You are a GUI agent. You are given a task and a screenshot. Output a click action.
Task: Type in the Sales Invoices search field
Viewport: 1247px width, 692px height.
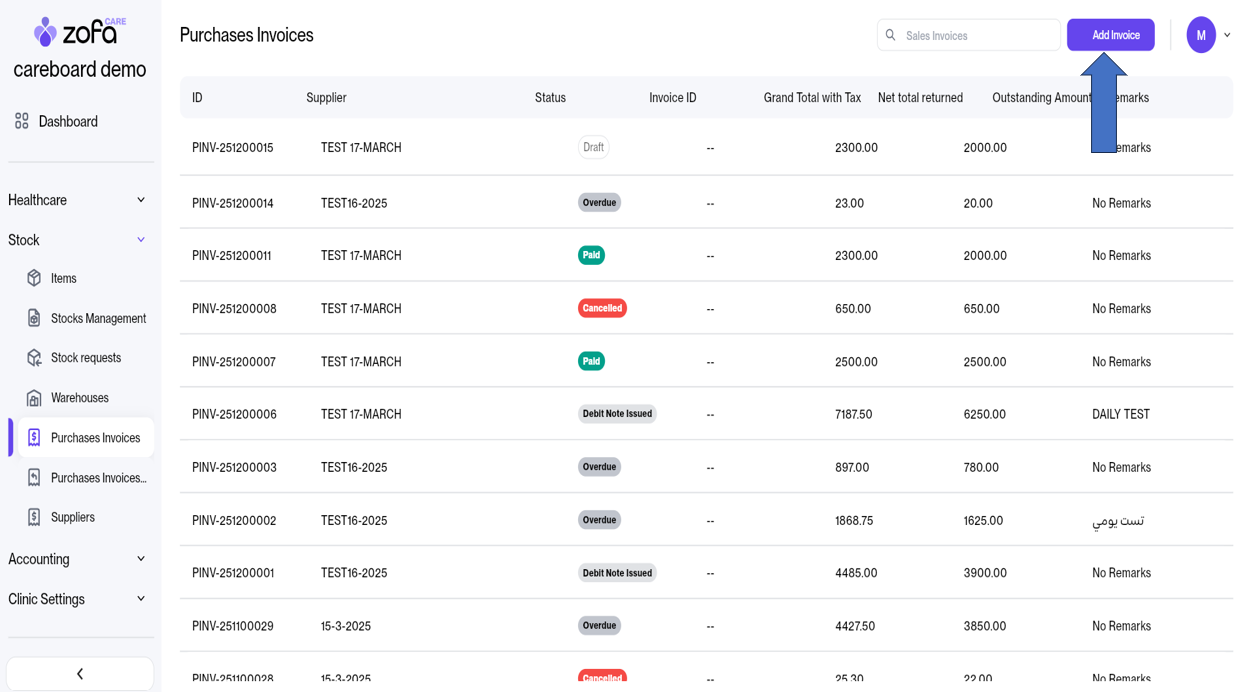point(977,35)
